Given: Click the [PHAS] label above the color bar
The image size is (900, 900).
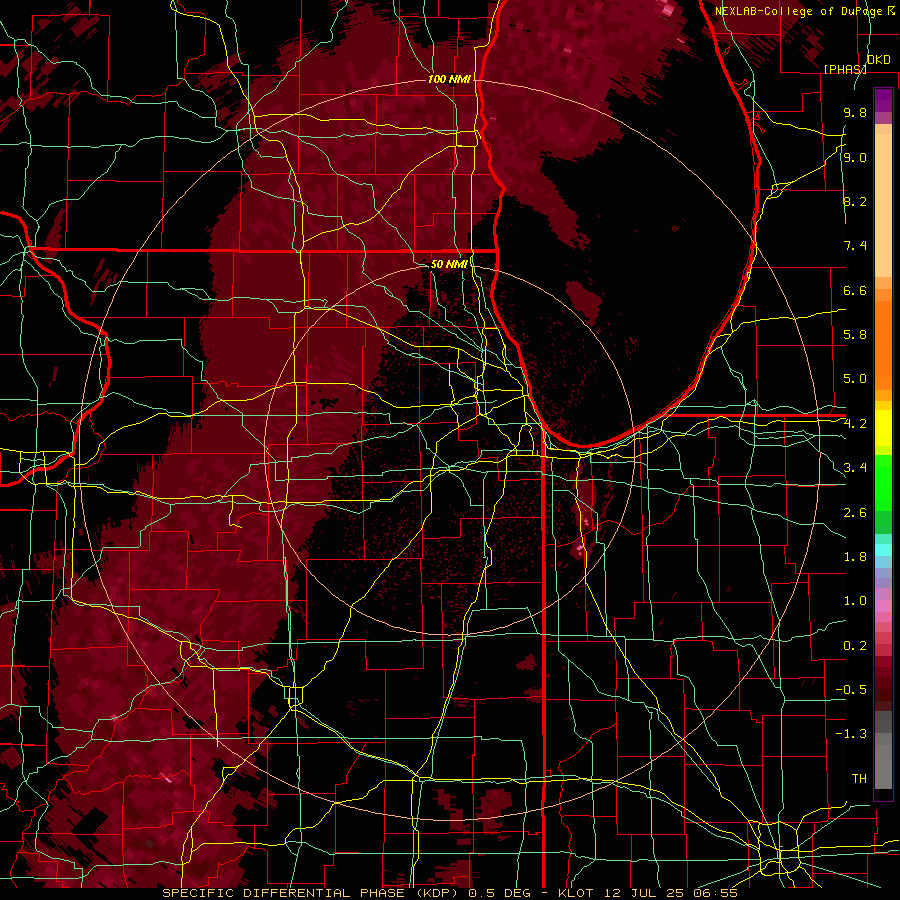Looking at the screenshot, I should coord(845,69).
